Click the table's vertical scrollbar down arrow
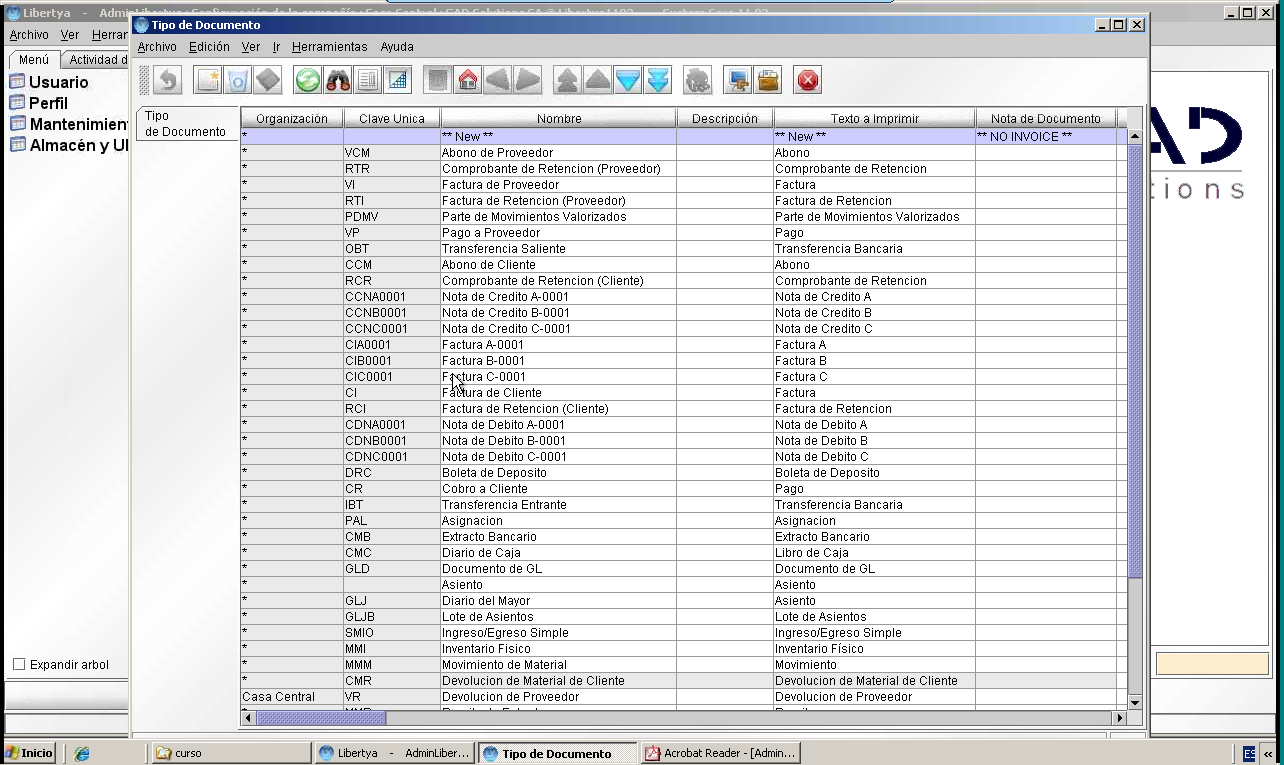Viewport: 1284px width, 765px height. pyautogui.click(x=1134, y=703)
